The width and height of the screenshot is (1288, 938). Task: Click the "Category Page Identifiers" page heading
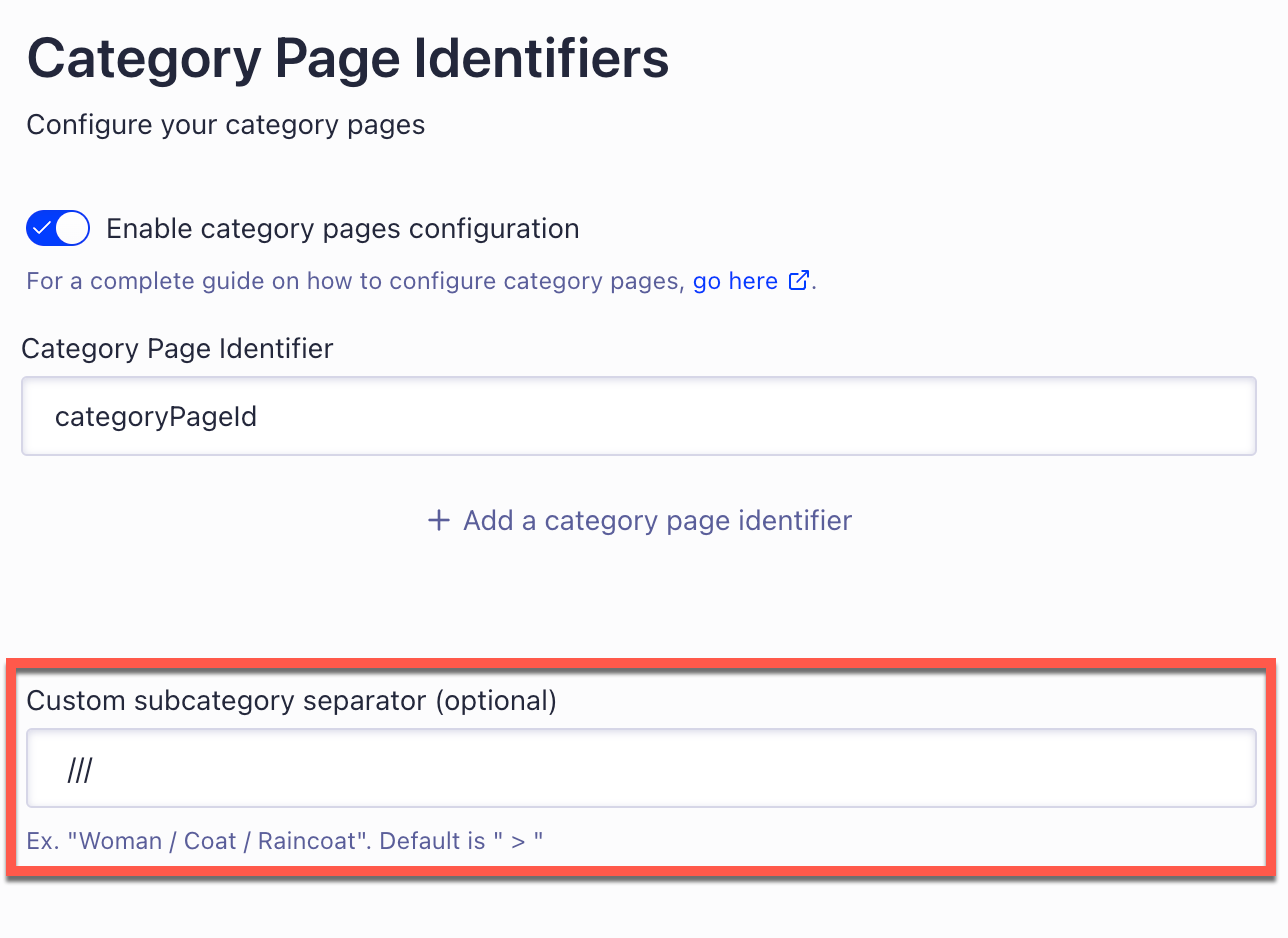(348, 58)
